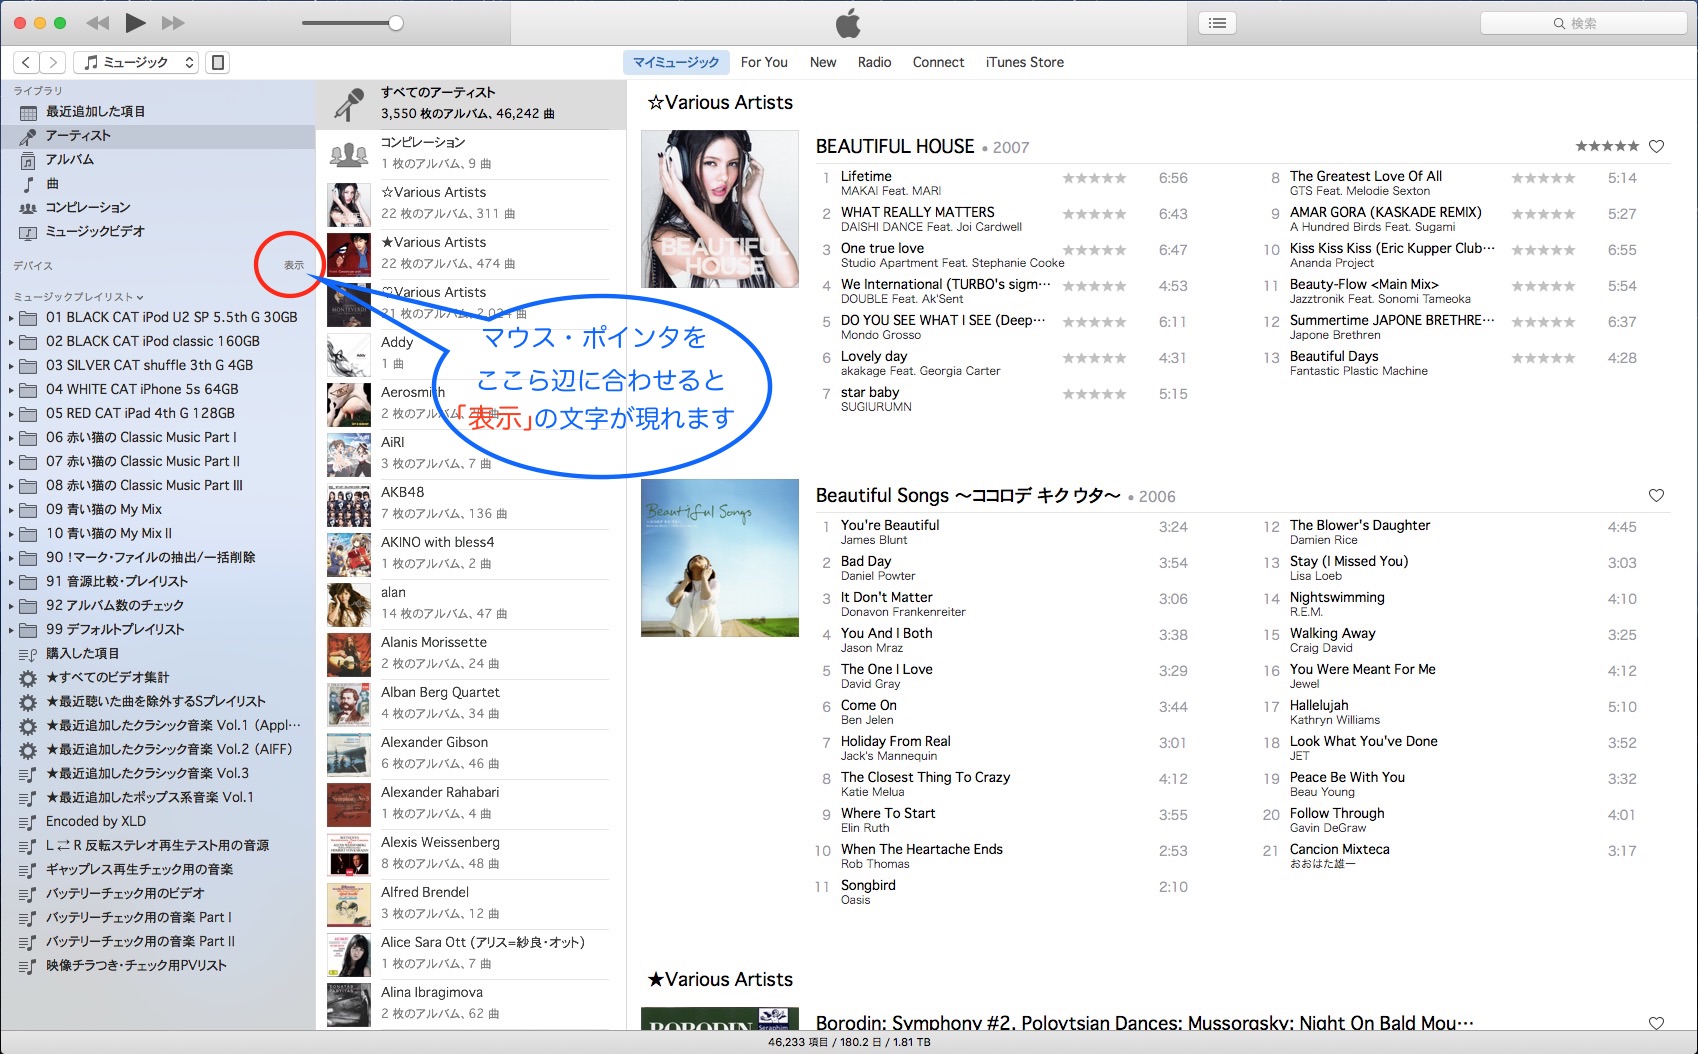This screenshot has height=1054, width=1698.
Task: Switch to the Connect tab
Action: (938, 62)
